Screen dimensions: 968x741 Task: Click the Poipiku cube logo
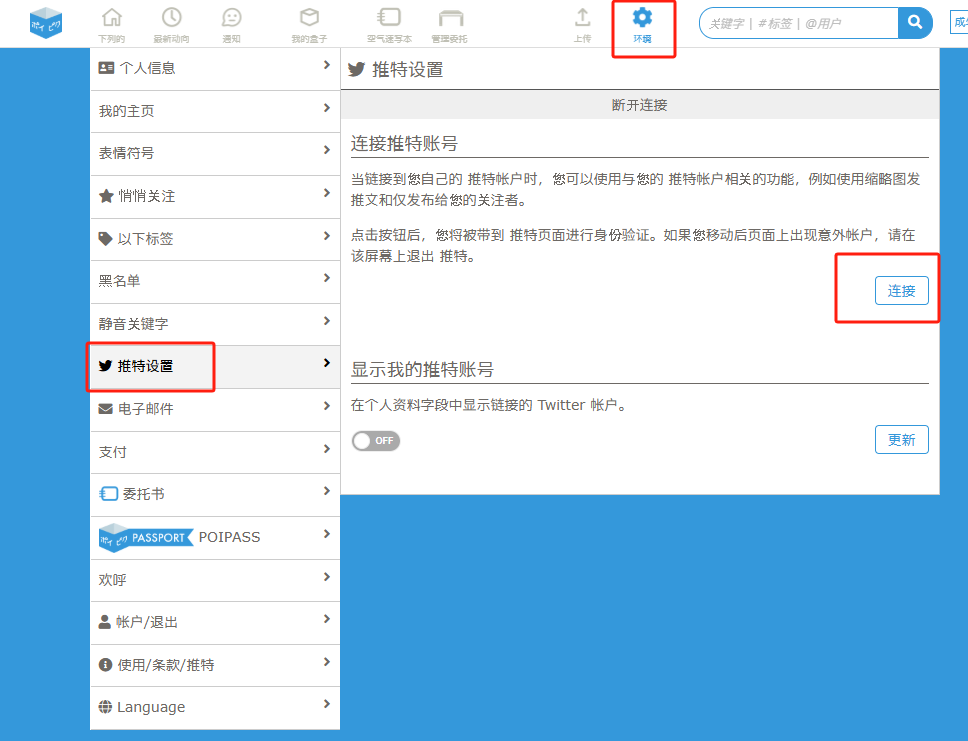pos(46,23)
